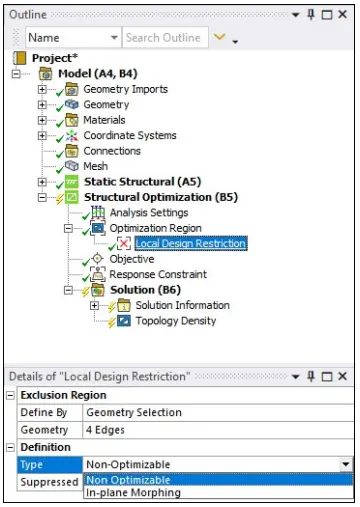Open the Name filter dropdown
Viewport: 360px width, 507px height.
click(114, 37)
